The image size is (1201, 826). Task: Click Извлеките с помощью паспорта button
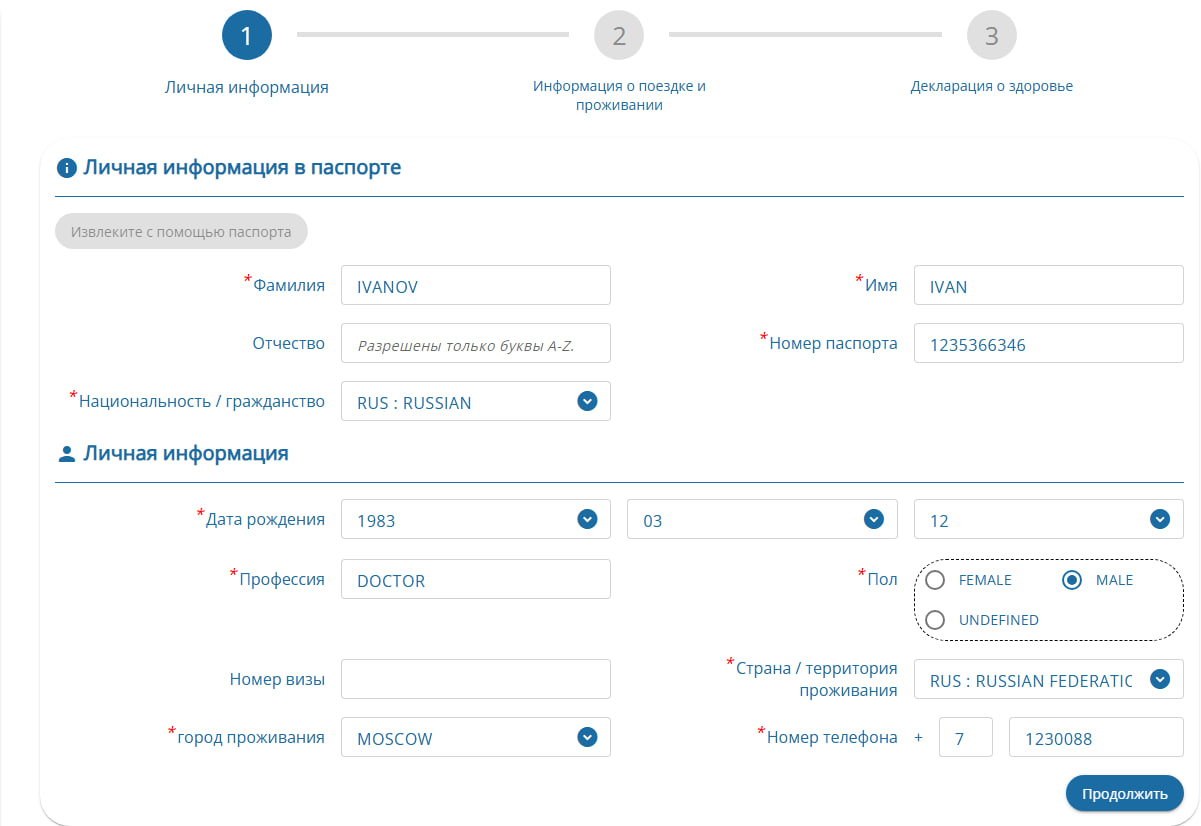(x=181, y=231)
